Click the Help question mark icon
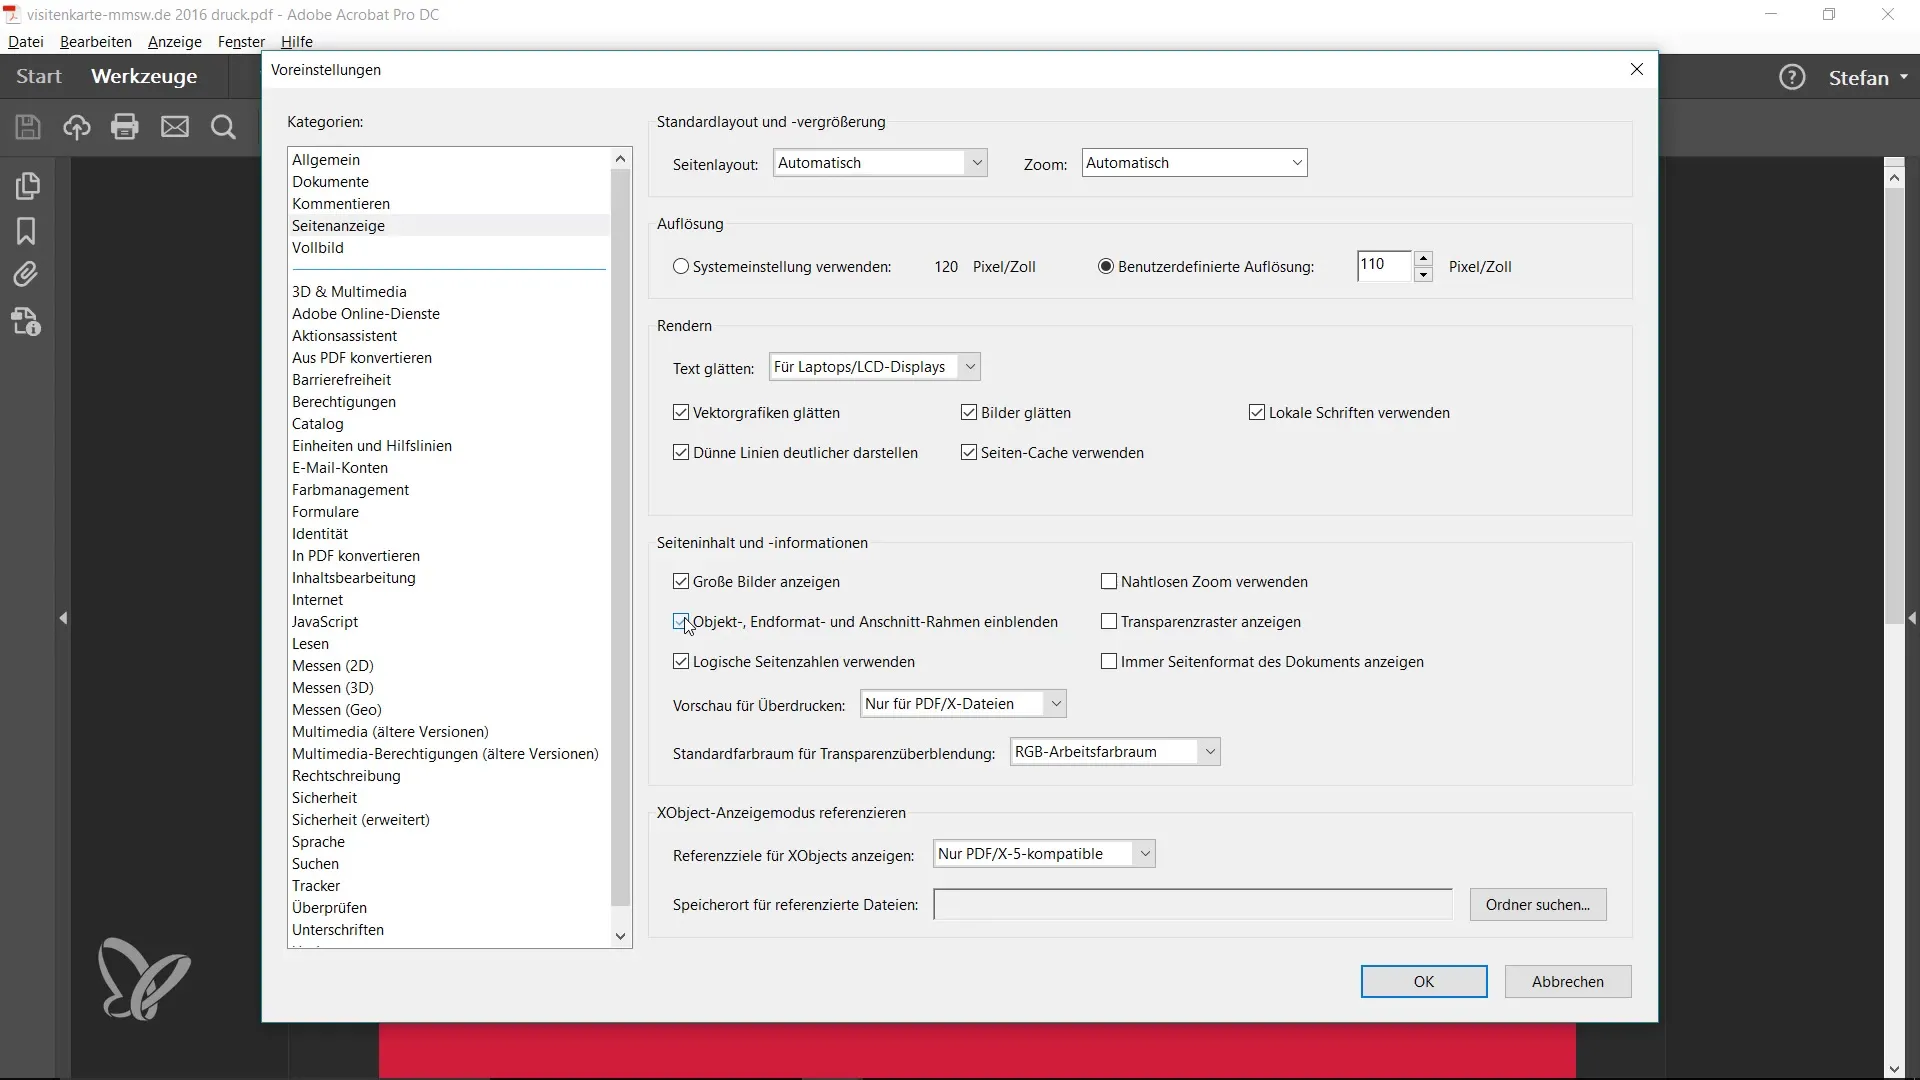1920x1080 pixels. (1792, 77)
